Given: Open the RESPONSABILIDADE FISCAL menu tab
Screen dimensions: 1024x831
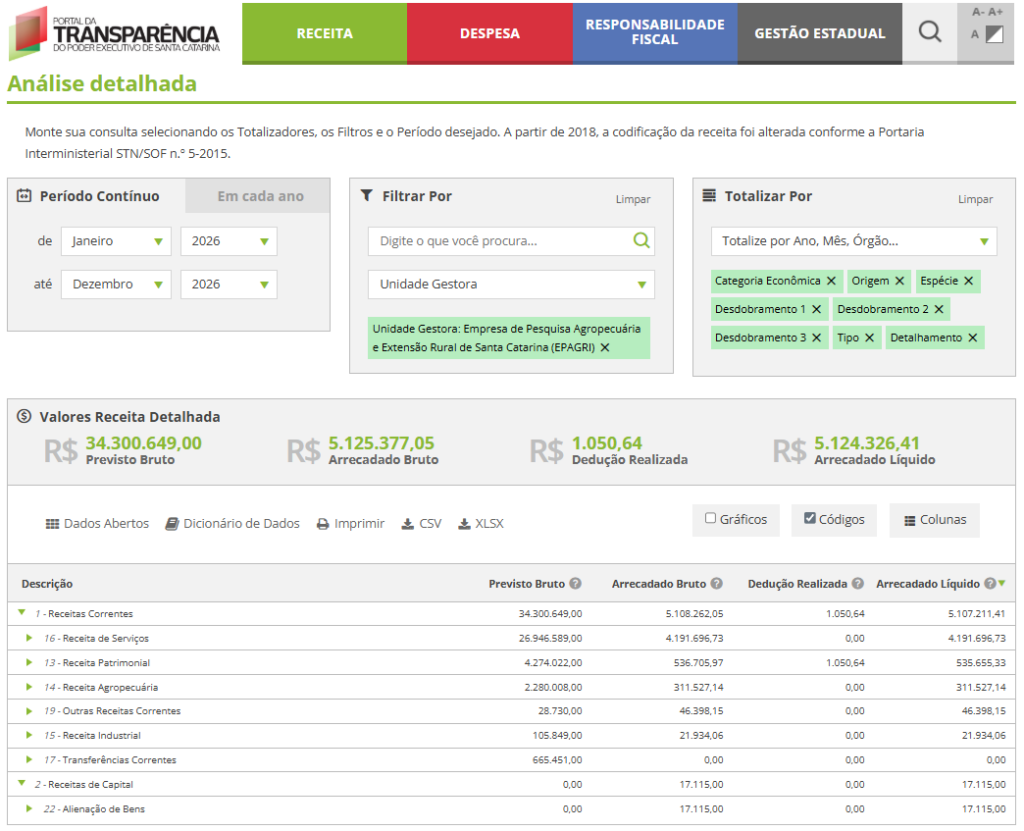Looking at the screenshot, I should pos(654,33).
